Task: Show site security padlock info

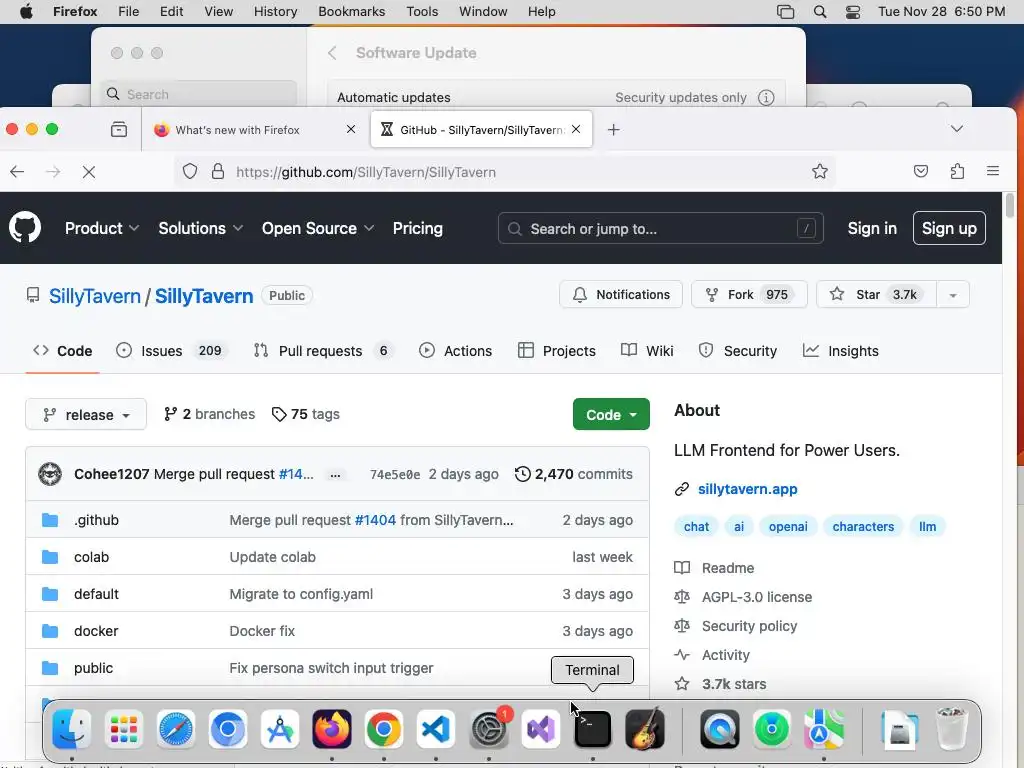Action: 217,172
